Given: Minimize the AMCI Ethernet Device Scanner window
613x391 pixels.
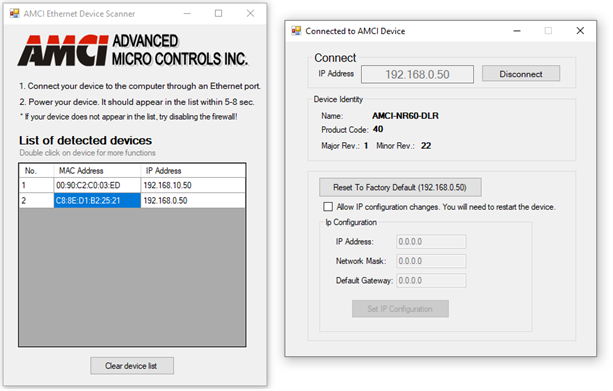Looking at the screenshot, I should 187,14.
